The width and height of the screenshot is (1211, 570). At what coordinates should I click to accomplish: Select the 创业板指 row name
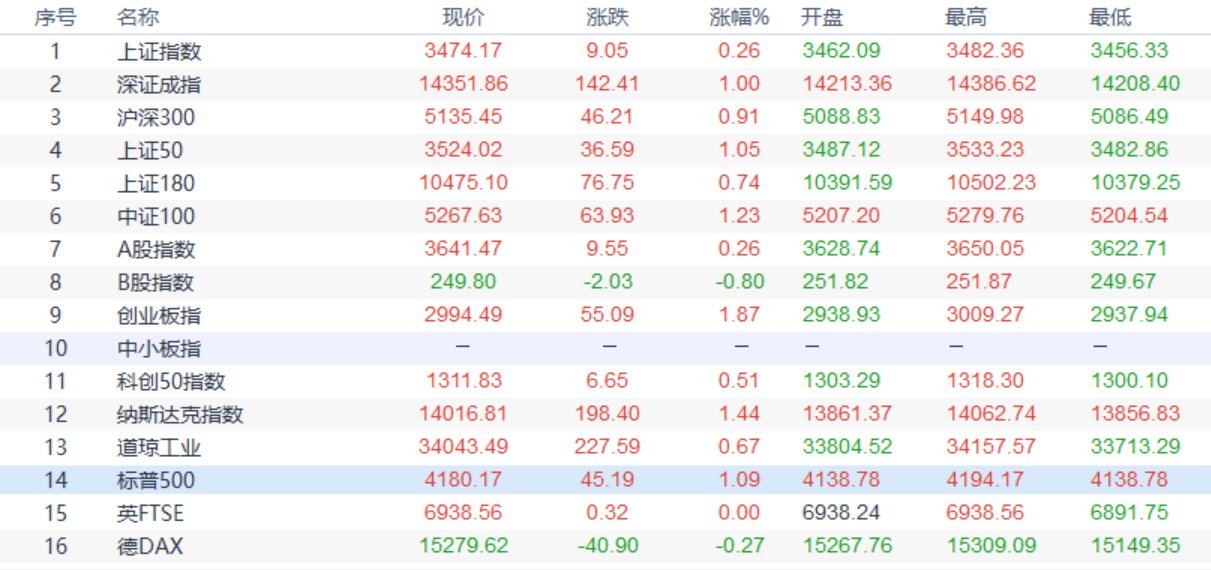click(x=159, y=315)
